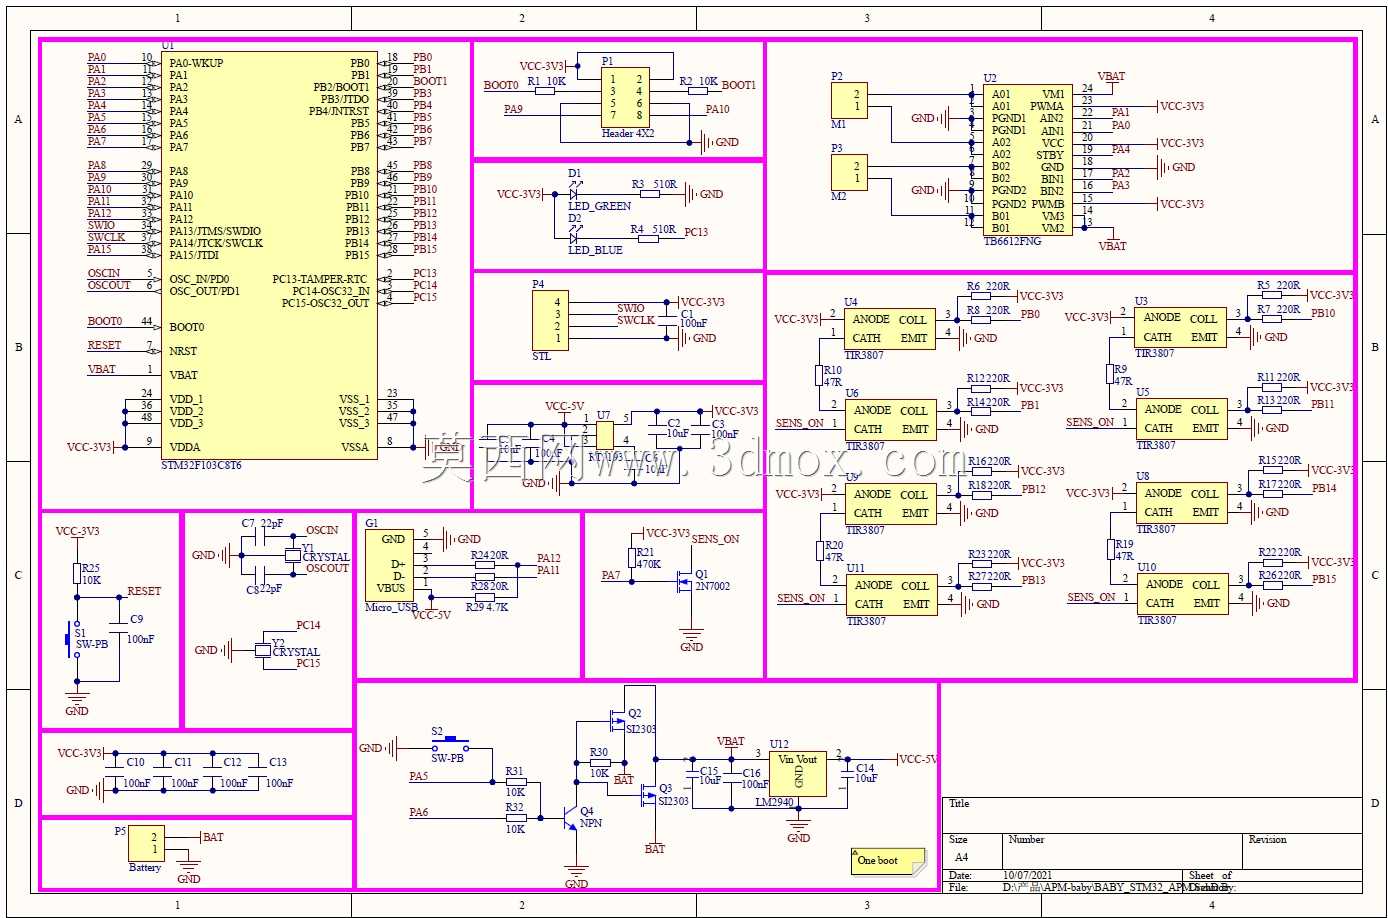
Task: Click the 'Revision' field label
Action: point(1267,840)
